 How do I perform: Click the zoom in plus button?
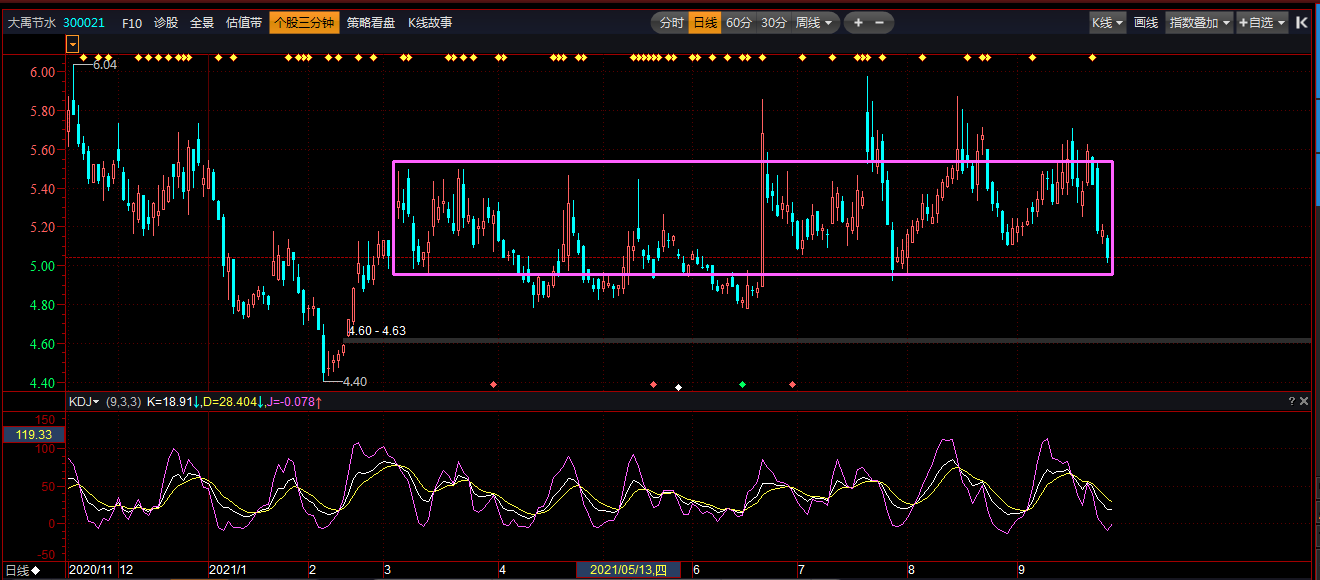point(858,22)
